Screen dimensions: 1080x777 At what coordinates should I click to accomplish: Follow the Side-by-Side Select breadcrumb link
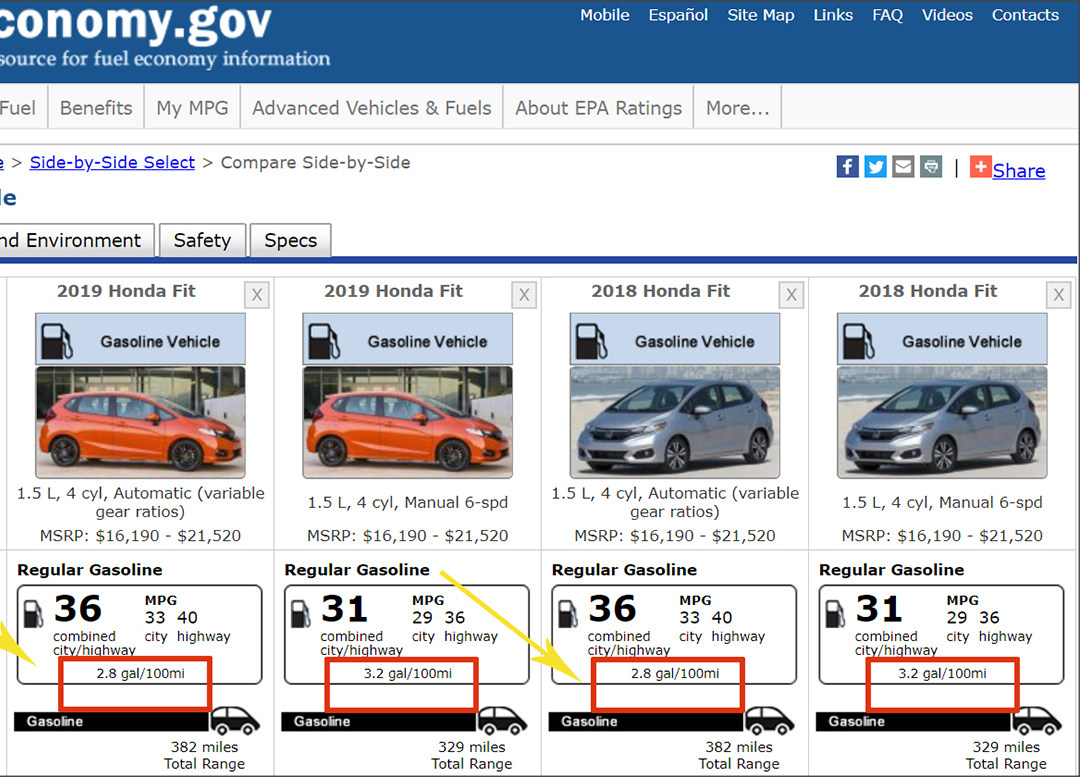tap(112, 162)
